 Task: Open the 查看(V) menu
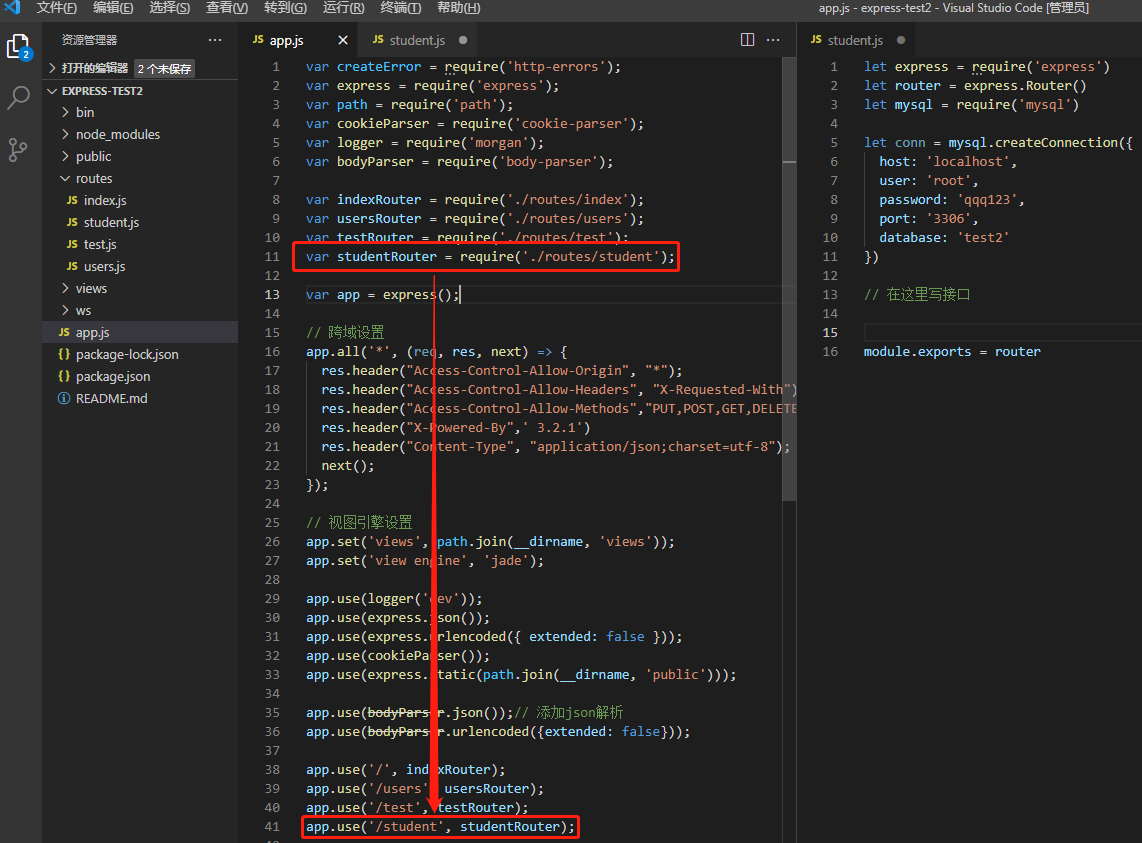[227, 8]
